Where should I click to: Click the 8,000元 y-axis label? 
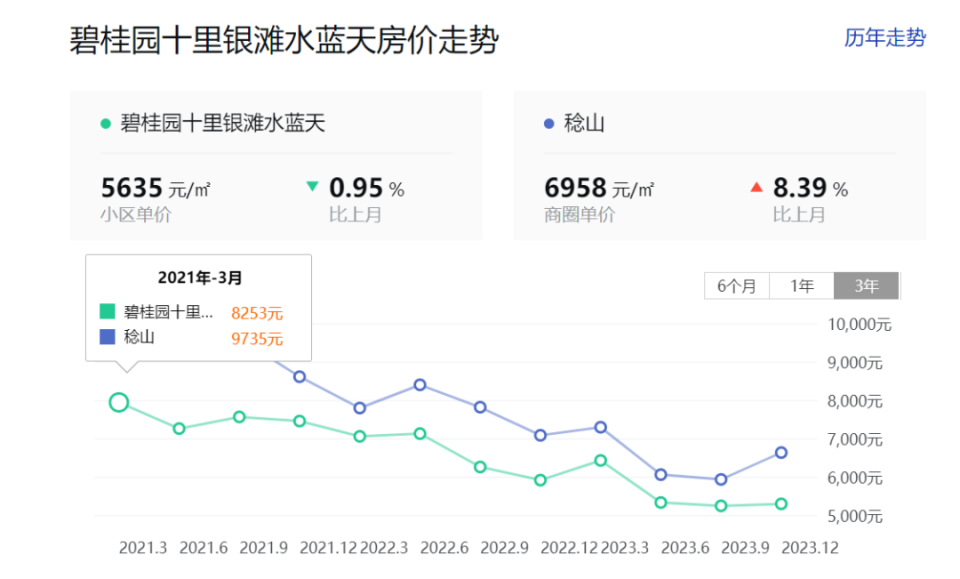[855, 402]
